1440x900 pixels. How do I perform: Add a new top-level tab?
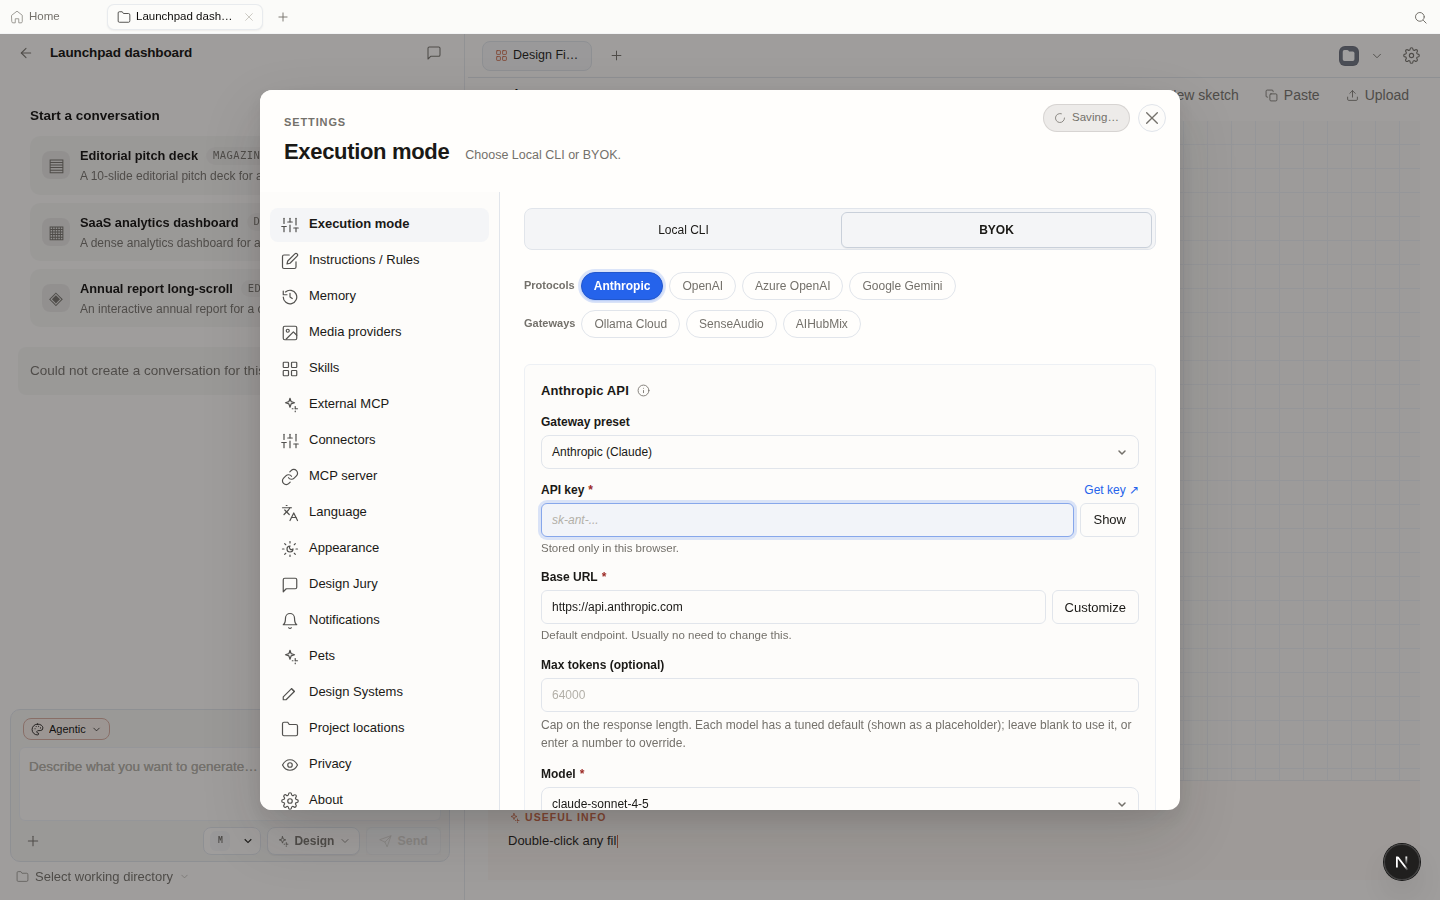pos(283,17)
